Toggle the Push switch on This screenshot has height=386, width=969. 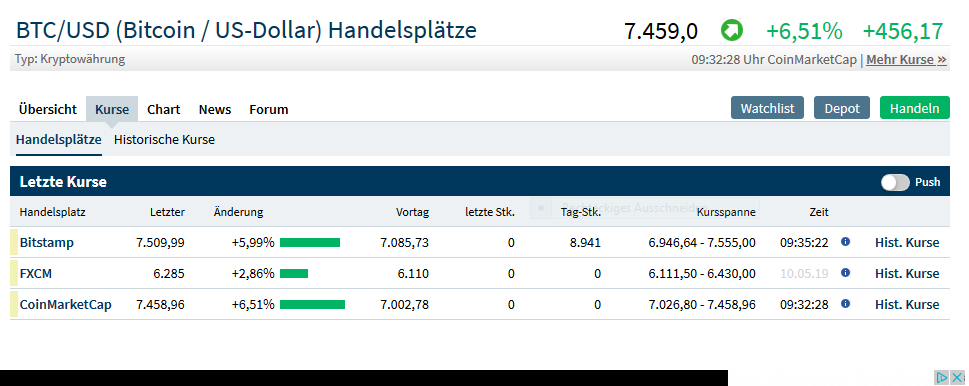895,182
